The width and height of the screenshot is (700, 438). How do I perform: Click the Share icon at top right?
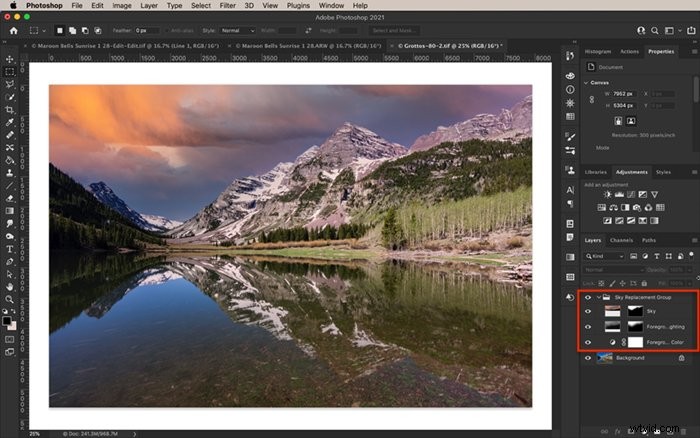(691, 30)
